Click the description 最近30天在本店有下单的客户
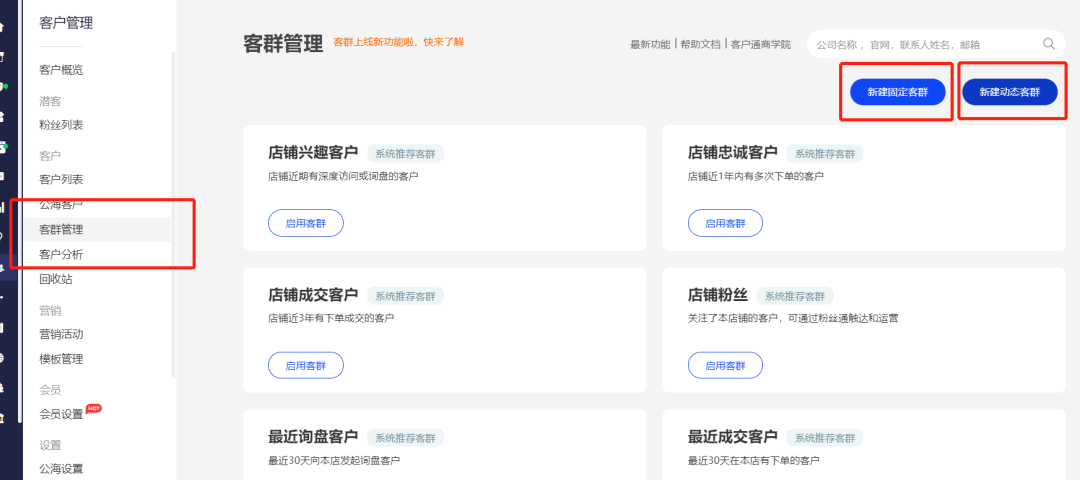The width and height of the screenshot is (1080, 480). (x=754, y=460)
